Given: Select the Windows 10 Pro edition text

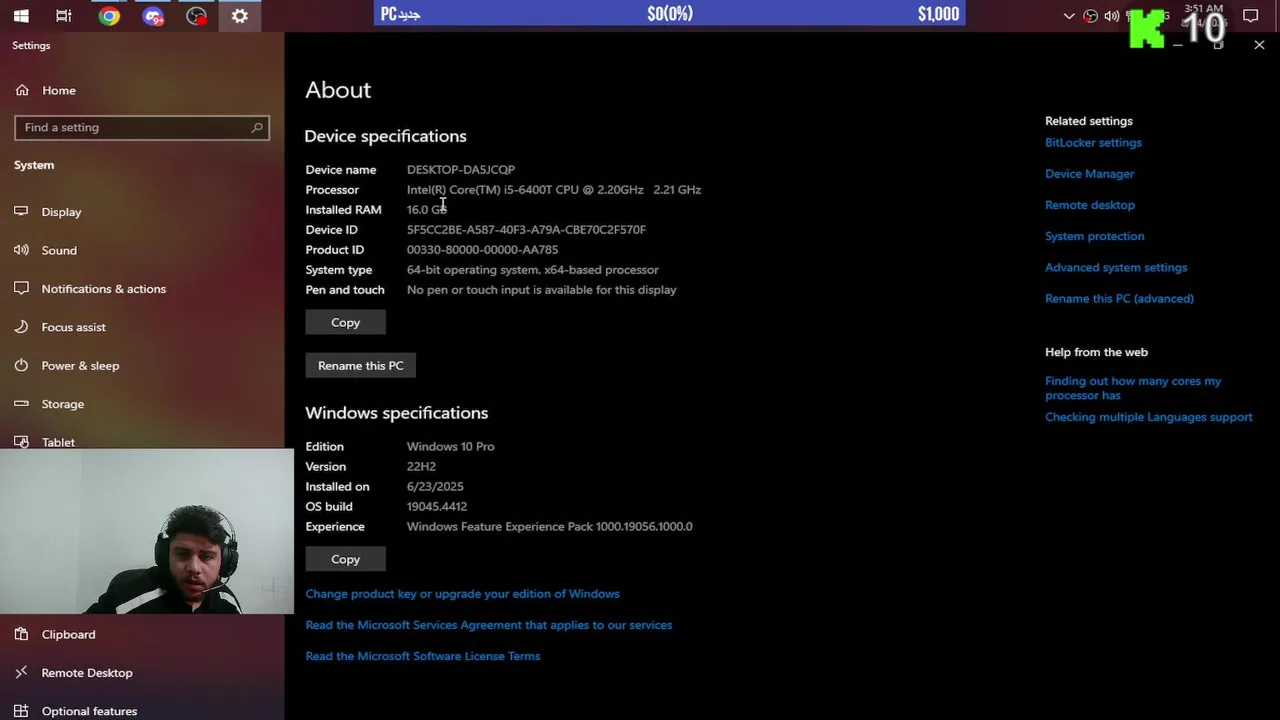Looking at the screenshot, I should click(450, 447).
